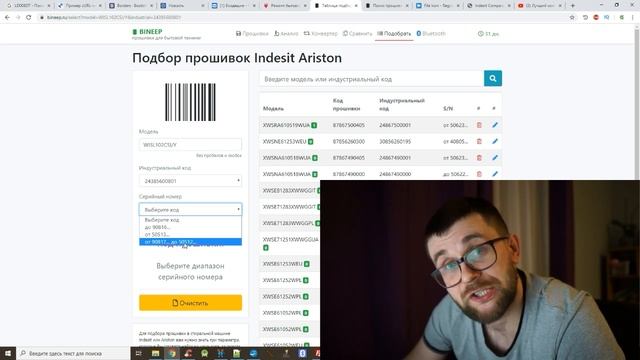
Task: Click firmware code 87867500405 cell
Action: click(x=349, y=125)
